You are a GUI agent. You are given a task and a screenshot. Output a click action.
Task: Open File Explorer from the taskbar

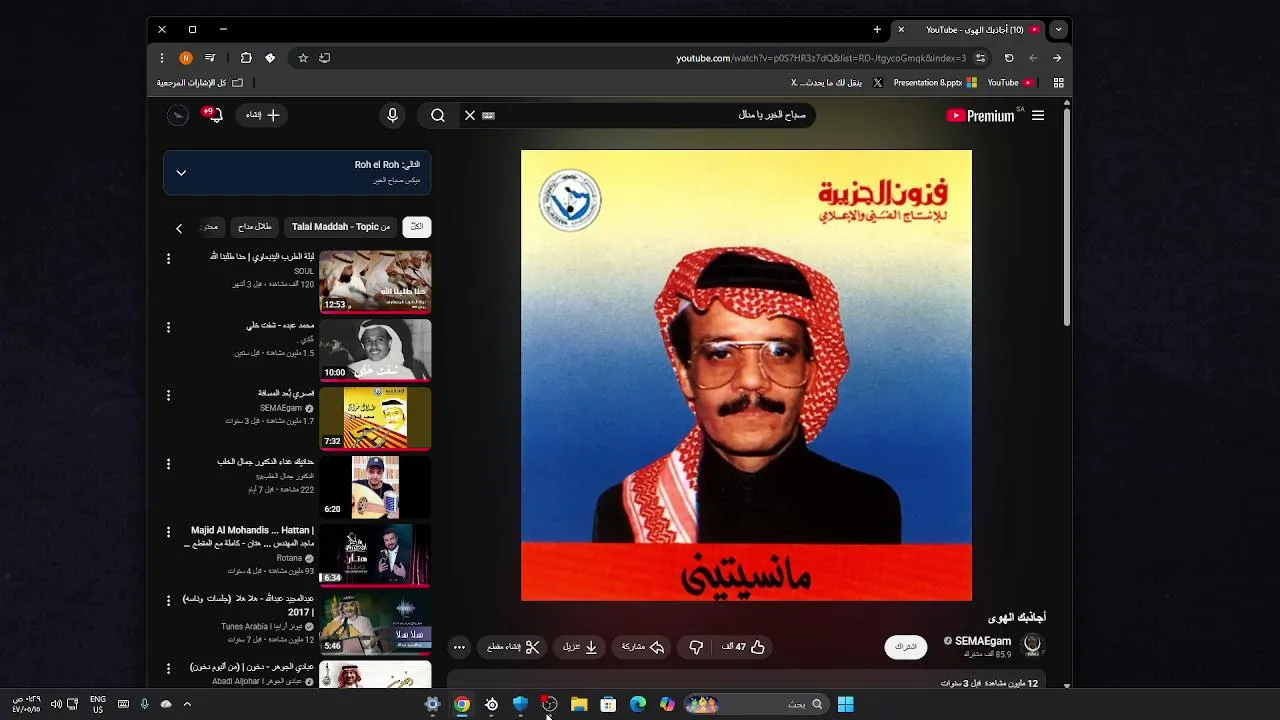[x=579, y=704]
